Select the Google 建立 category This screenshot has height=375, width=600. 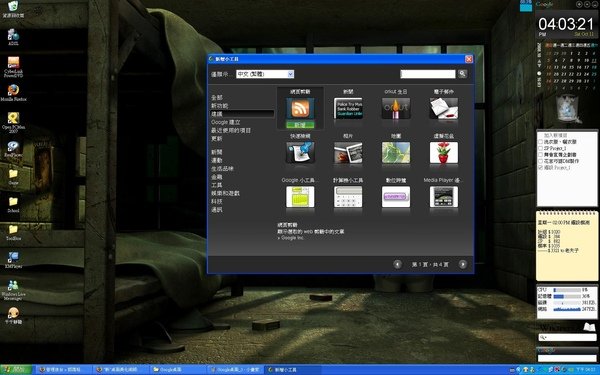225,122
